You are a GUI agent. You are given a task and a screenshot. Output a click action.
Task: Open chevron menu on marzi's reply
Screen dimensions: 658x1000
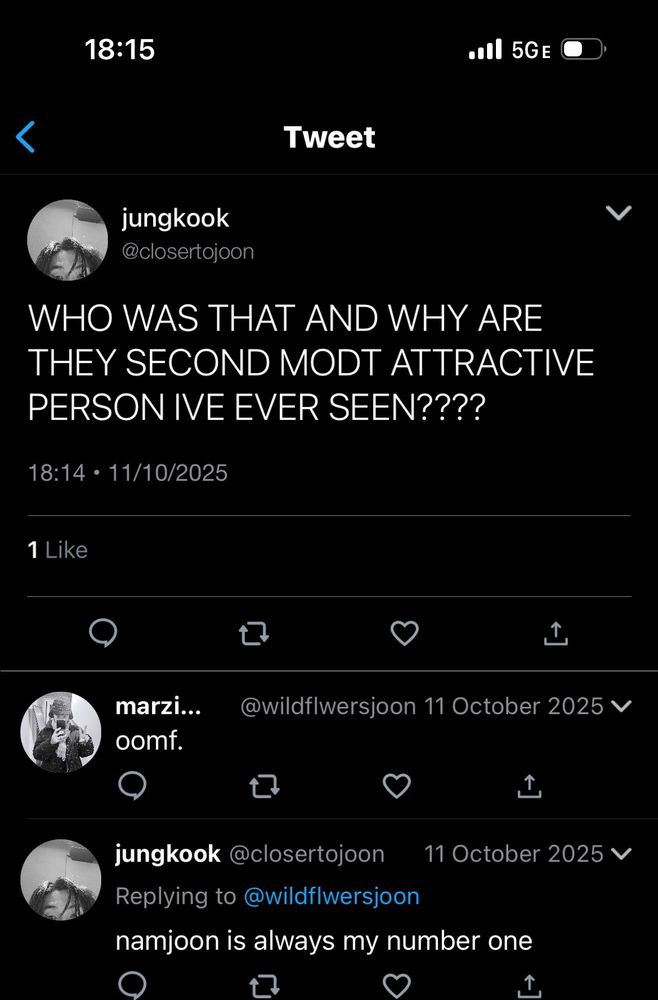(621, 707)
